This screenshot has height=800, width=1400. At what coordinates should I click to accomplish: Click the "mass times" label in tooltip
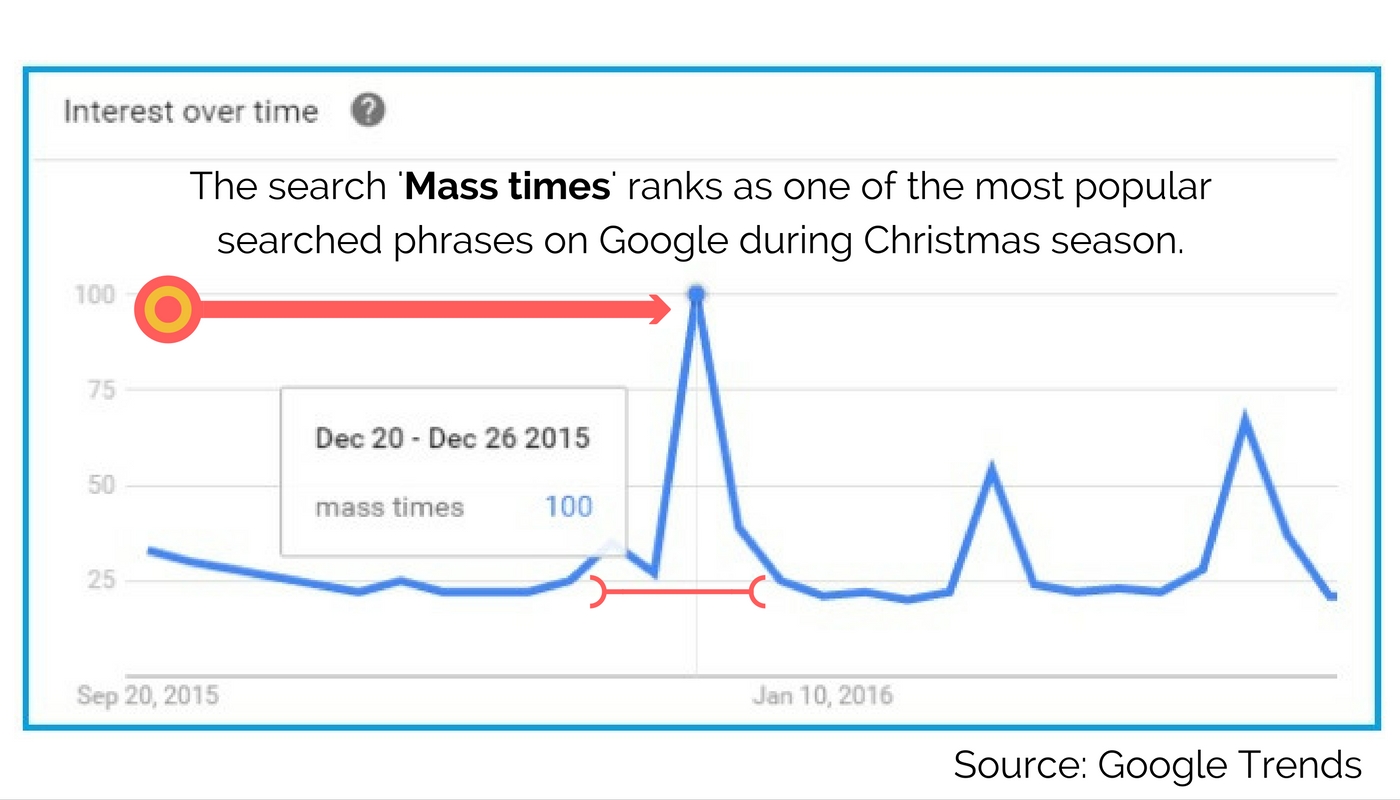(390, 507)
